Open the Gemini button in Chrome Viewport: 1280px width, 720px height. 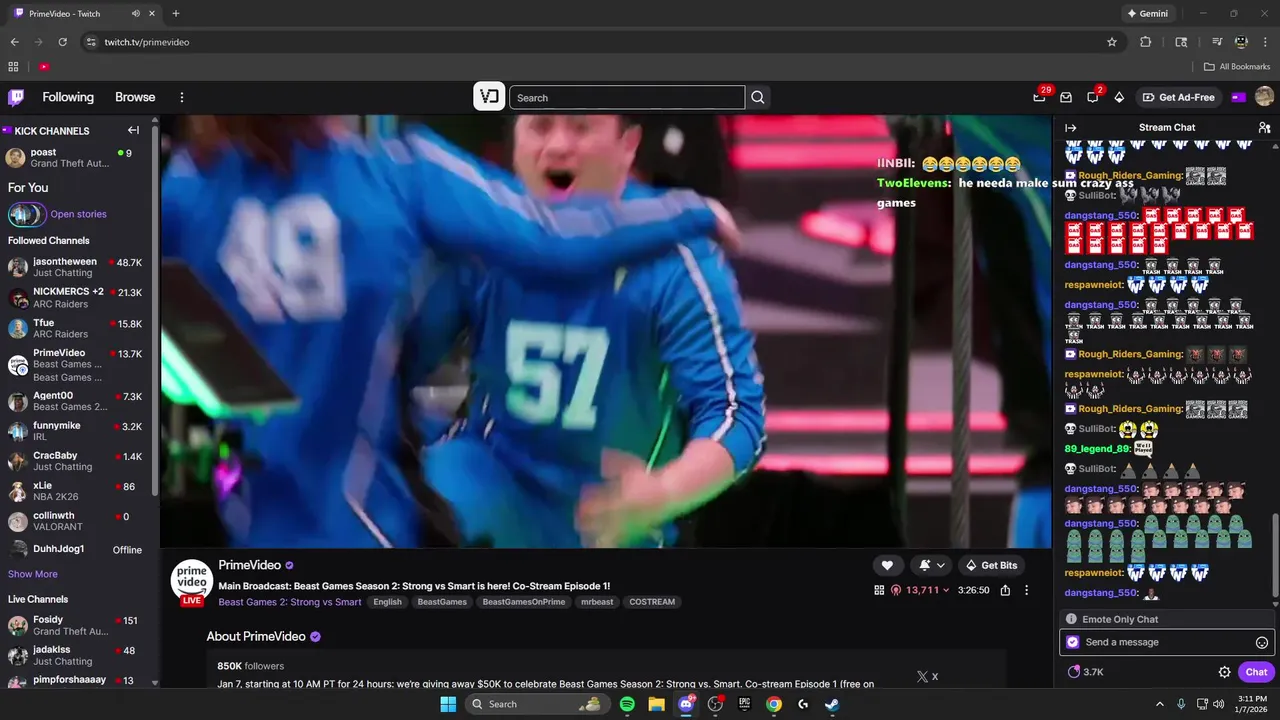tap(1148, 14)
